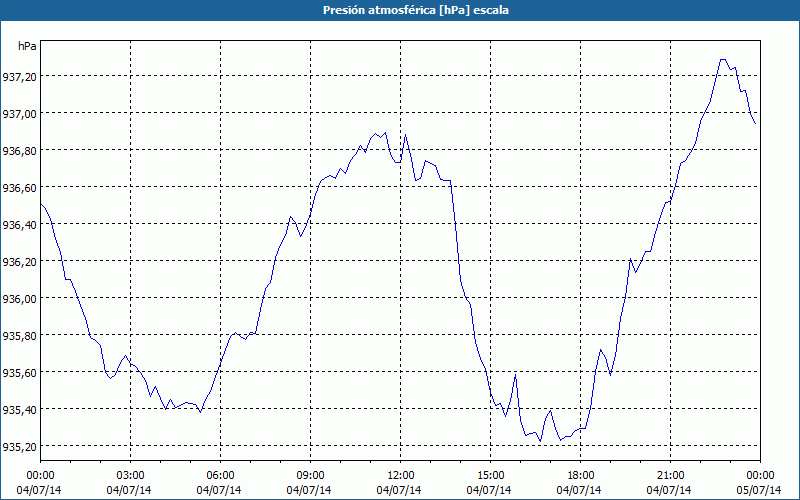Click the 21:00 time axis label

[x=670, y=475]
